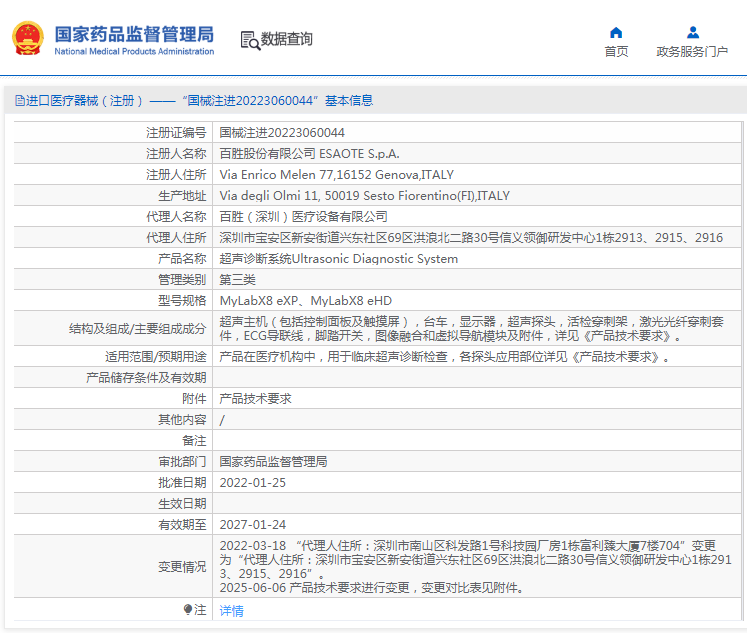Click the 超声诊断系统 product name cell
747x633 pixels.
tap(338, 258)
